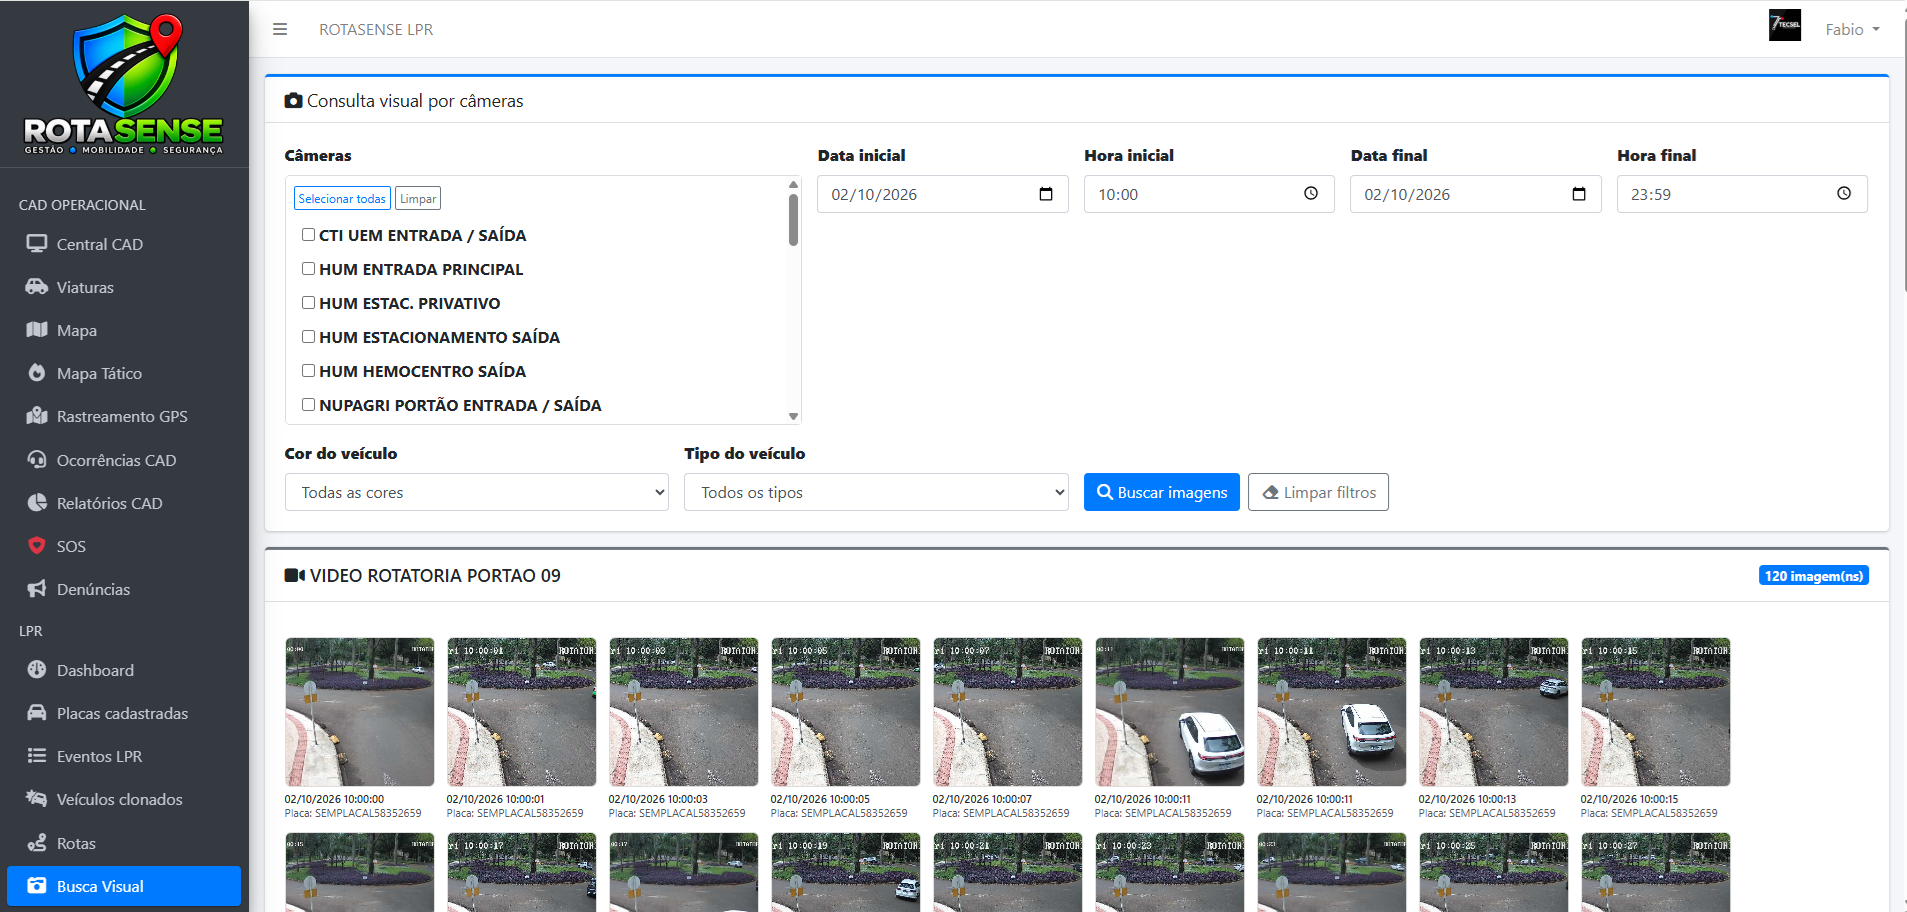Click the Denúncias megaphone icon

pos(37,589)
